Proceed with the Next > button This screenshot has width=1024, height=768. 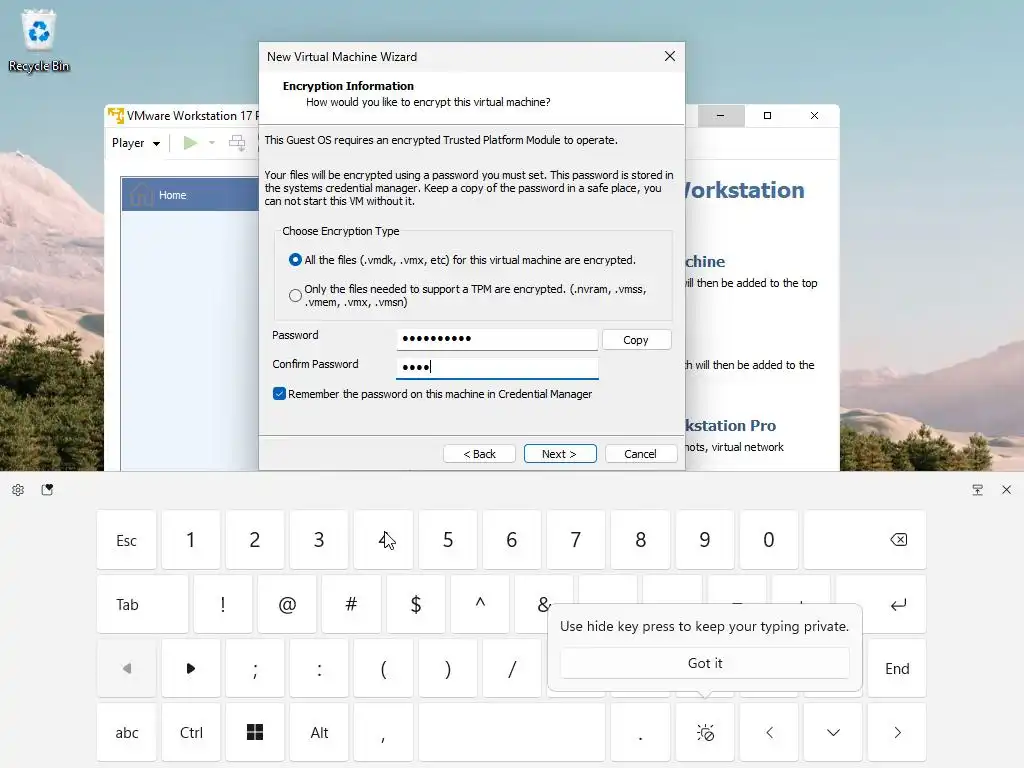(560, 454)
